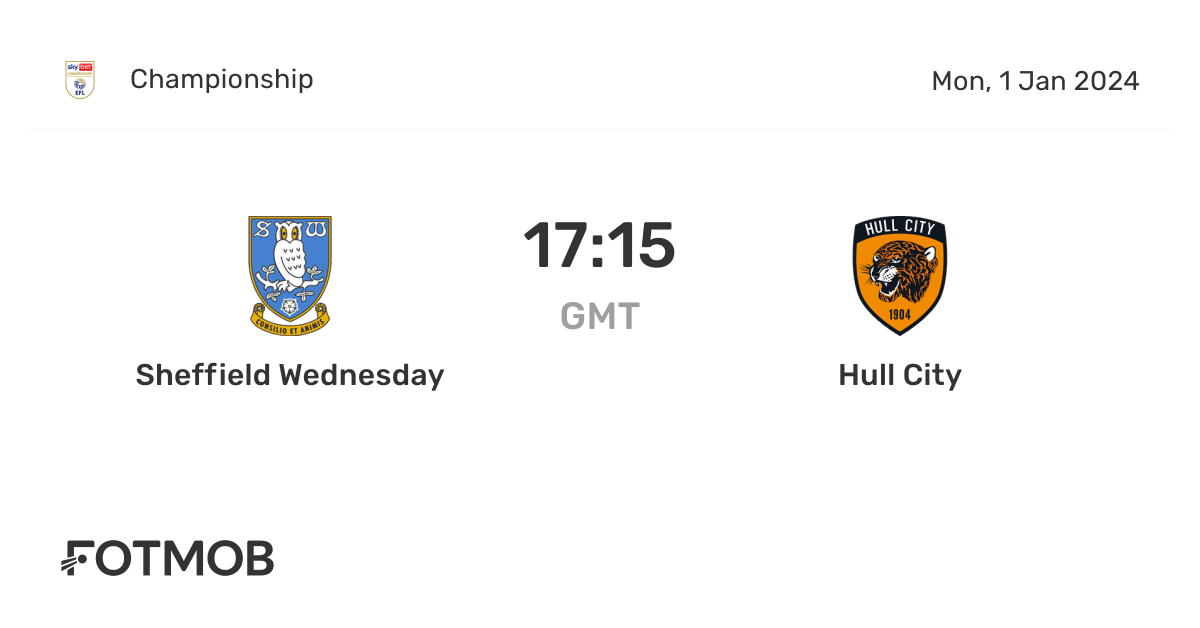This screenshot has width=1200, height=628.
Task: Click the Sky Bet EFL Championship league logo
Action: point(80,80)
